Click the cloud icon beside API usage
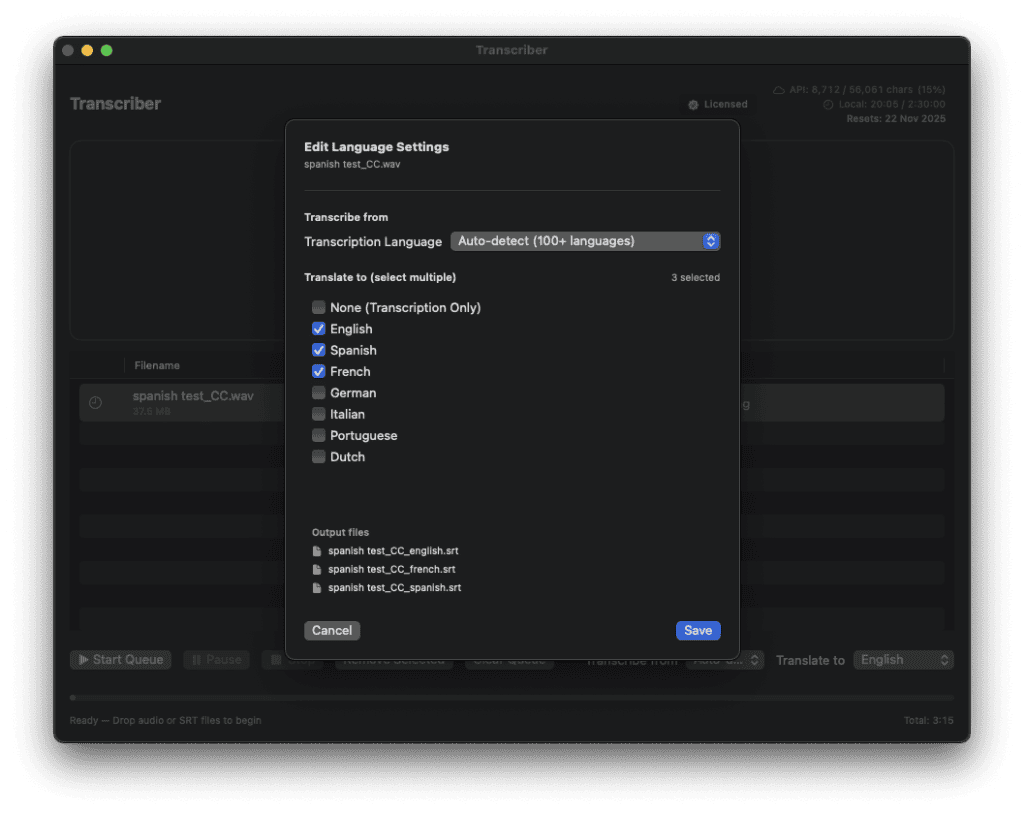 point(779,90)
